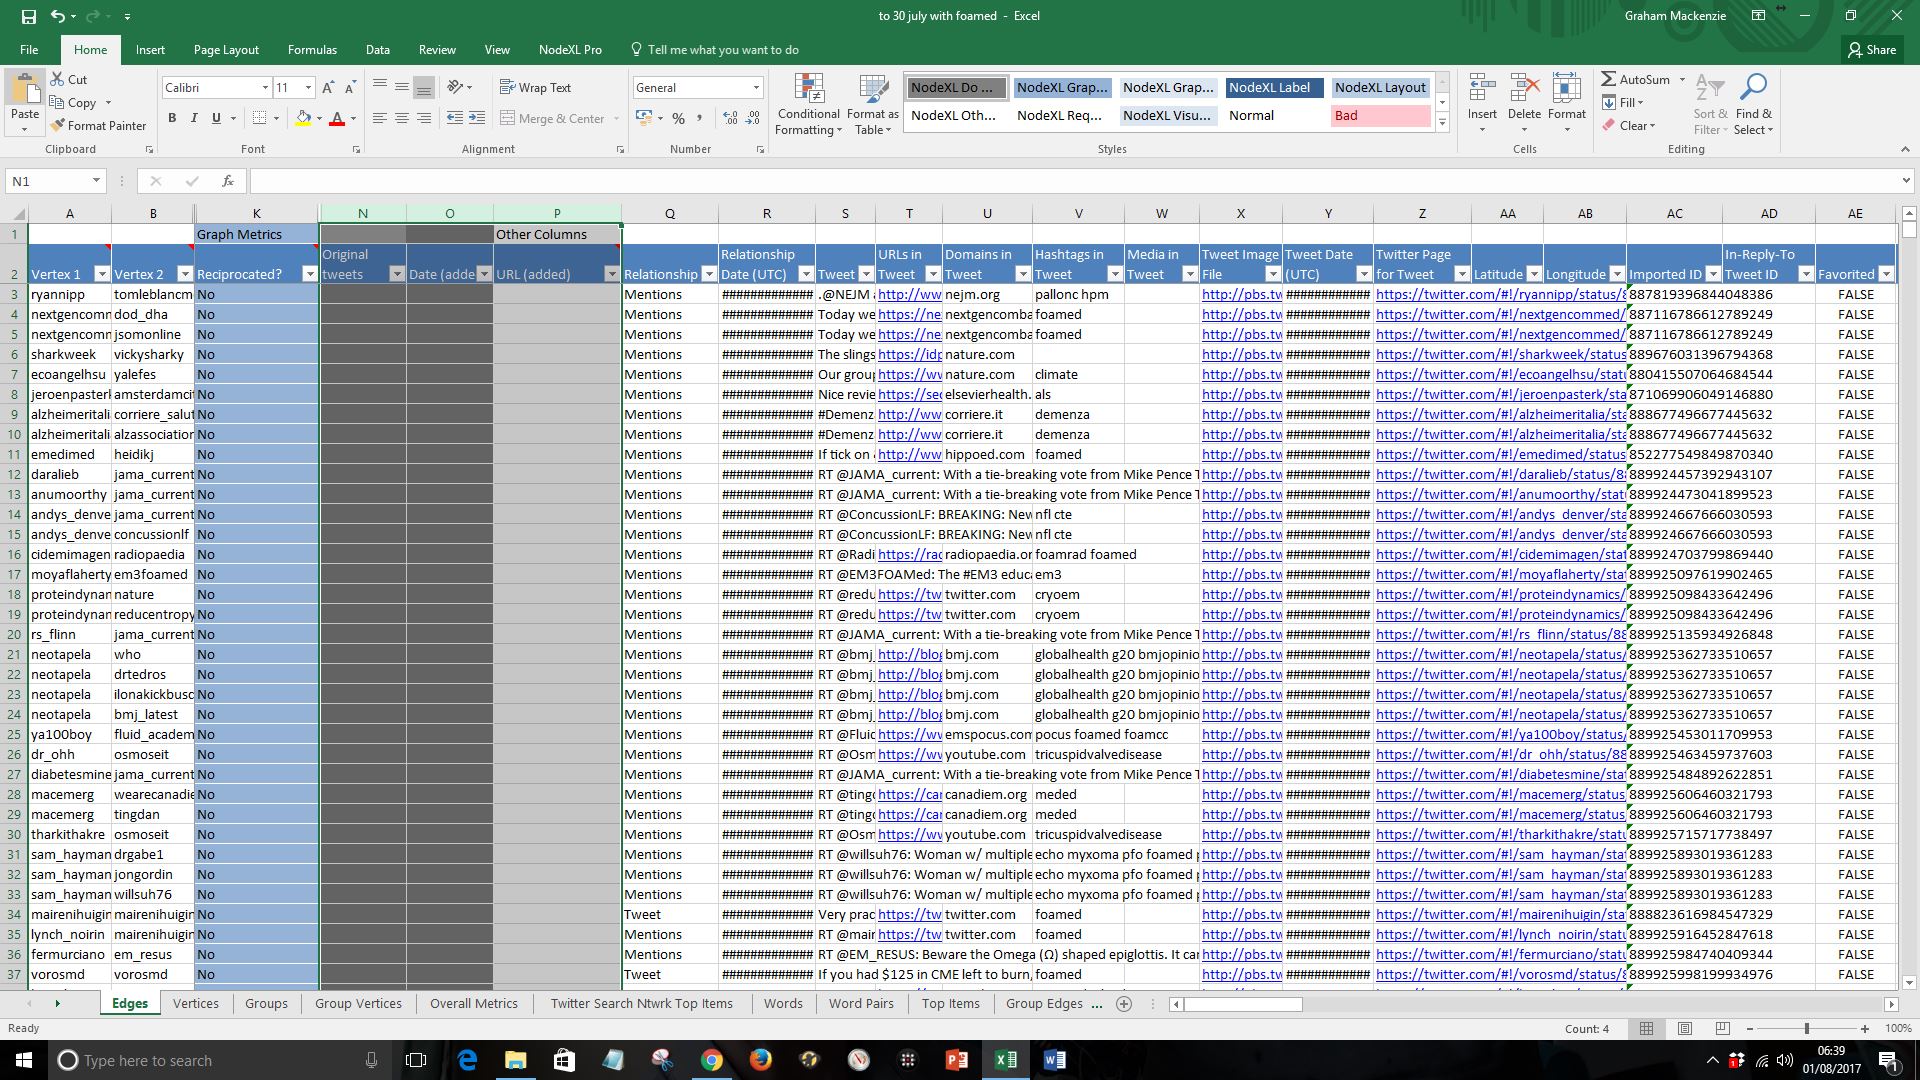
Task: Toggle Wrap Text
Action: [535, 88]
